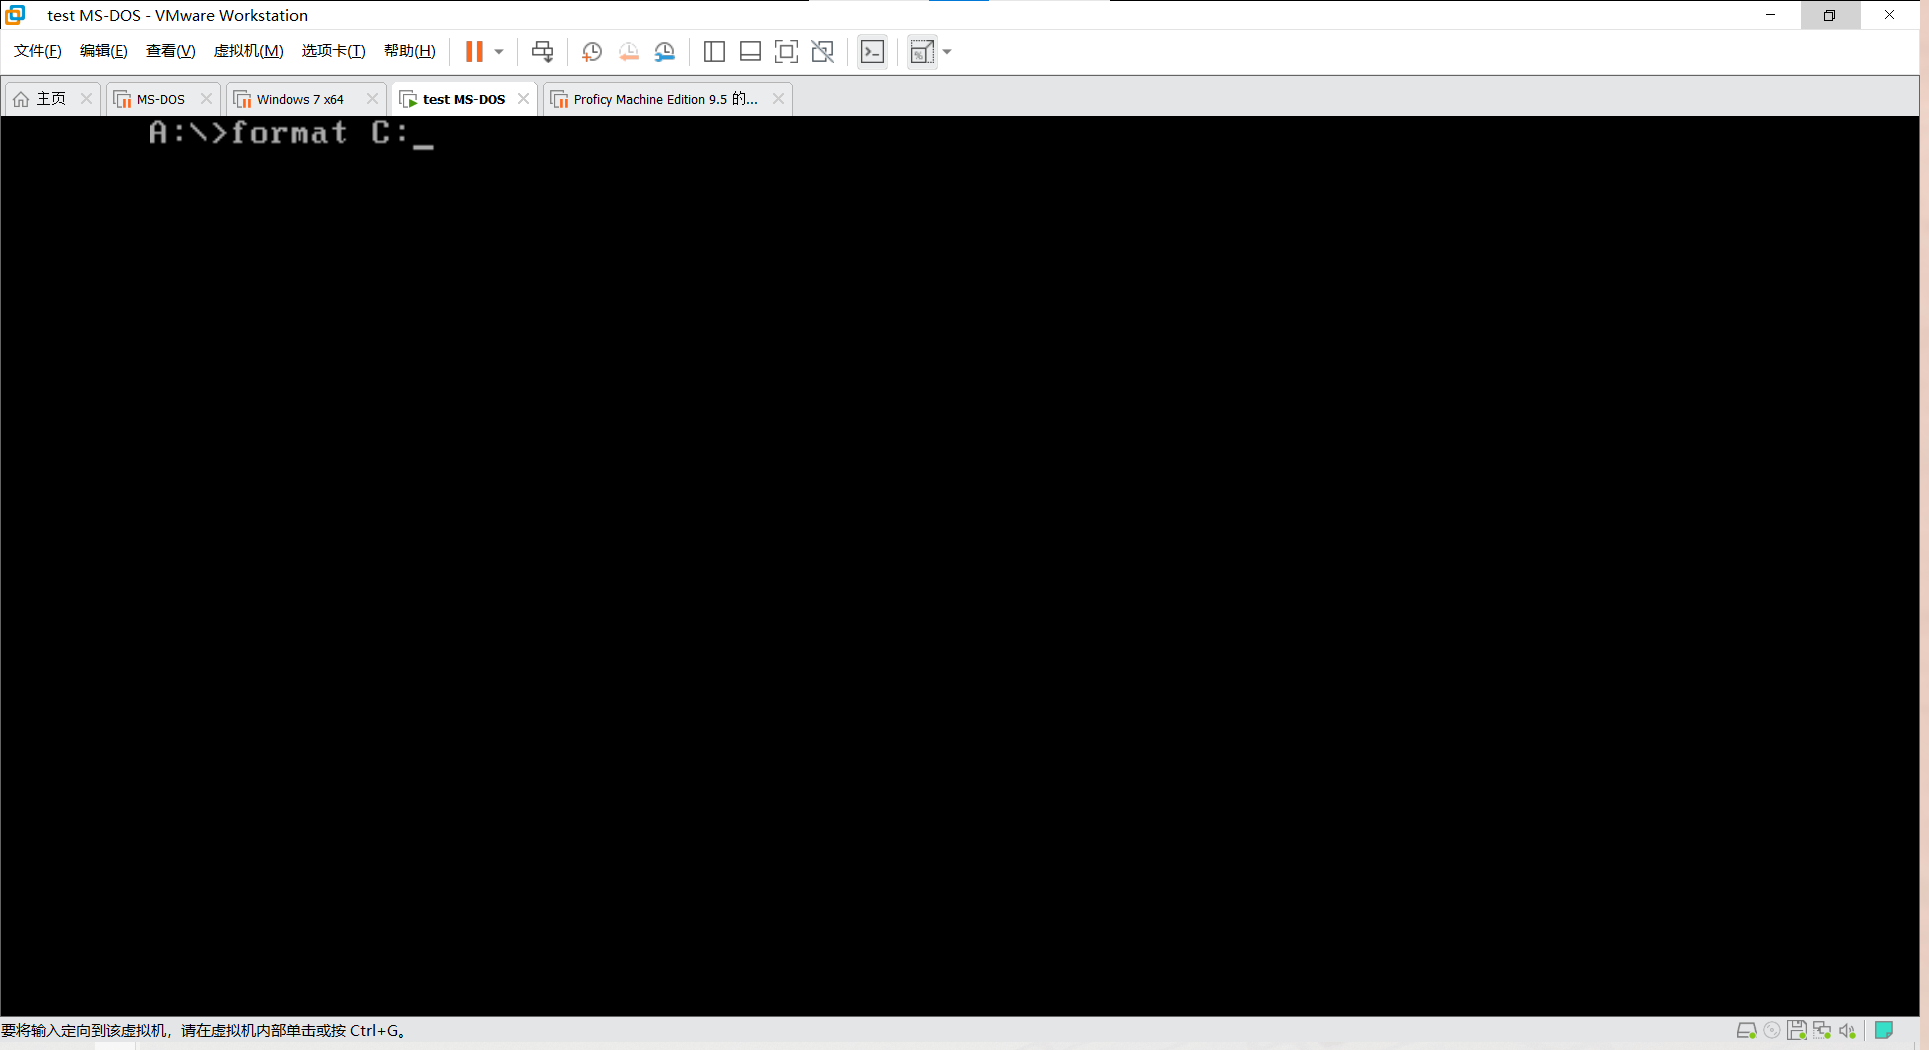Close the Proficy Machine Edition tab
Image resolution: width=1929 pixels, height=1050 pixels.
coord(778,99)
